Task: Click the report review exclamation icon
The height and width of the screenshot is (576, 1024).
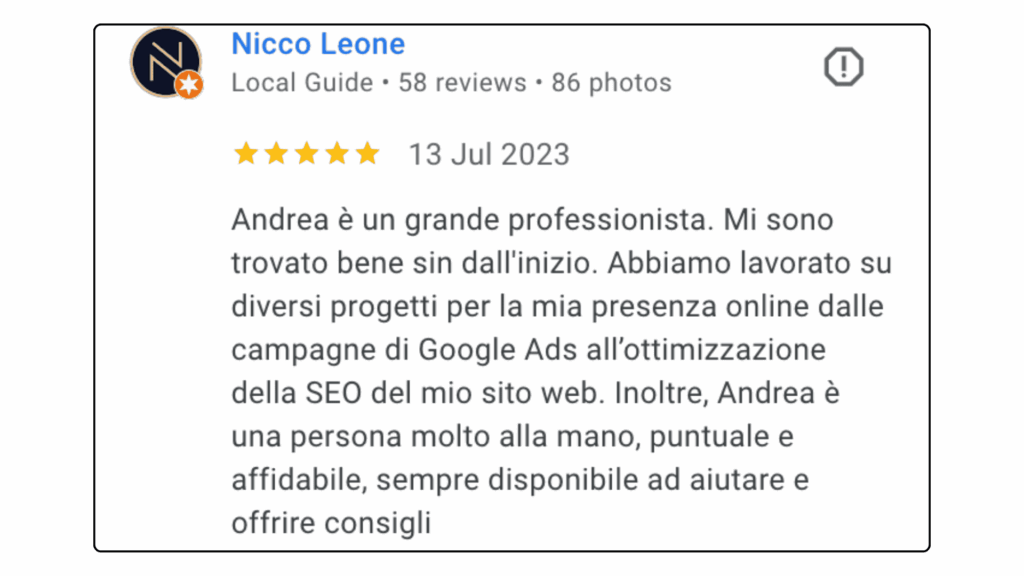Action: [843, 67]
